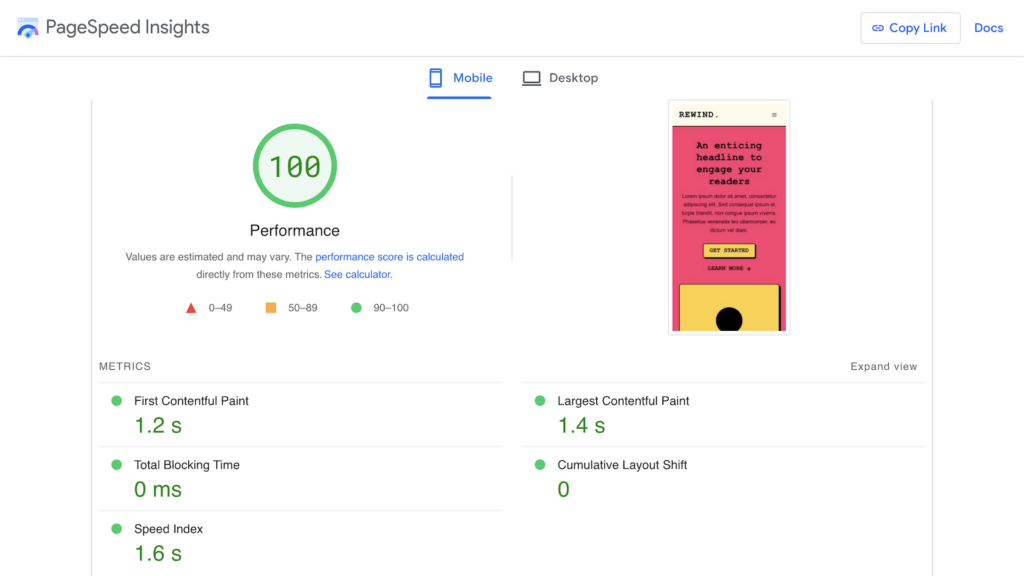Viewport: 1024px width, 576px height.
Task: Click the PageSpeed Insights title text
Action: 127,27
